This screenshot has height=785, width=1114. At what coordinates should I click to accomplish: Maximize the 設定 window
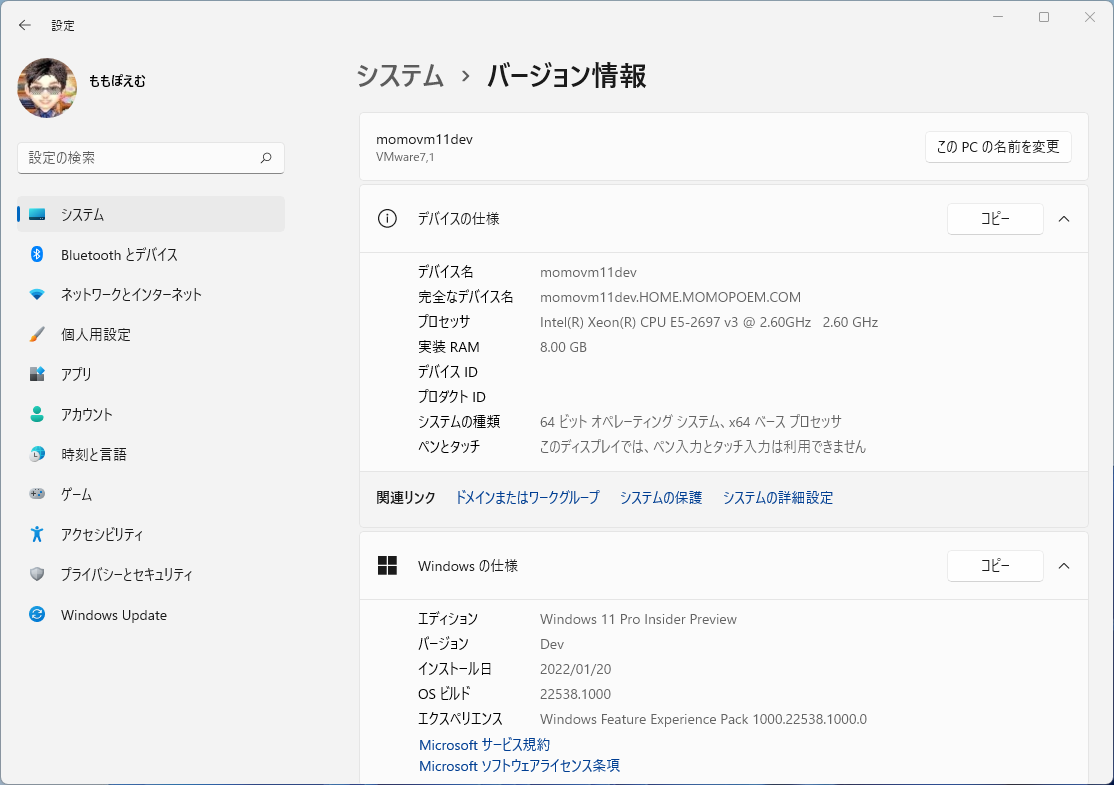pos(1044,16)
